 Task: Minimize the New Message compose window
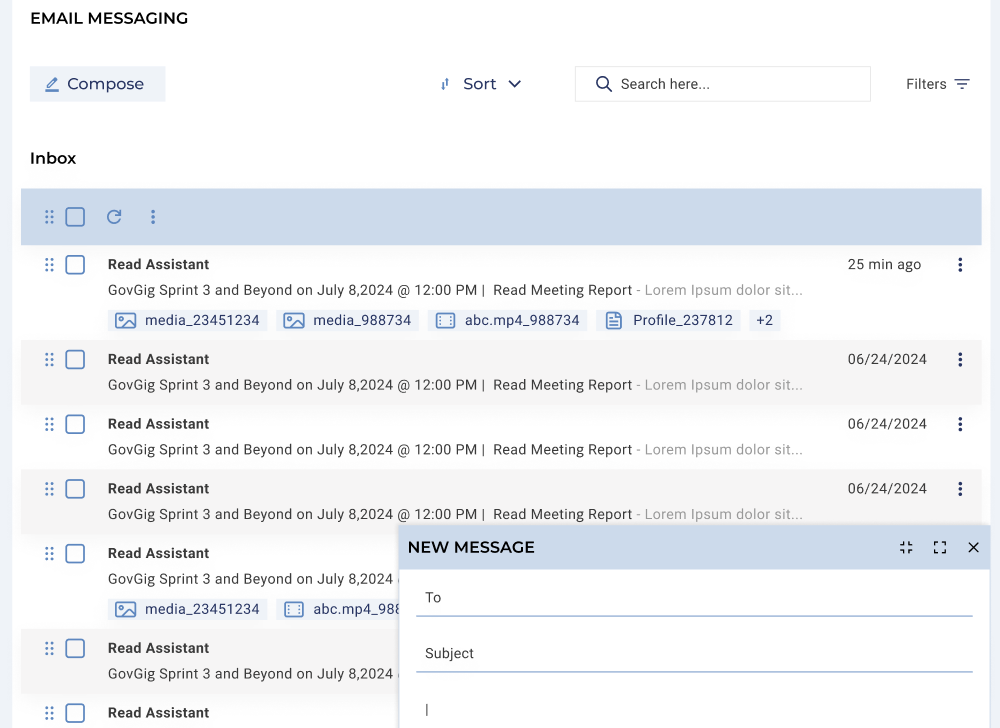click(x=906, y=547)
